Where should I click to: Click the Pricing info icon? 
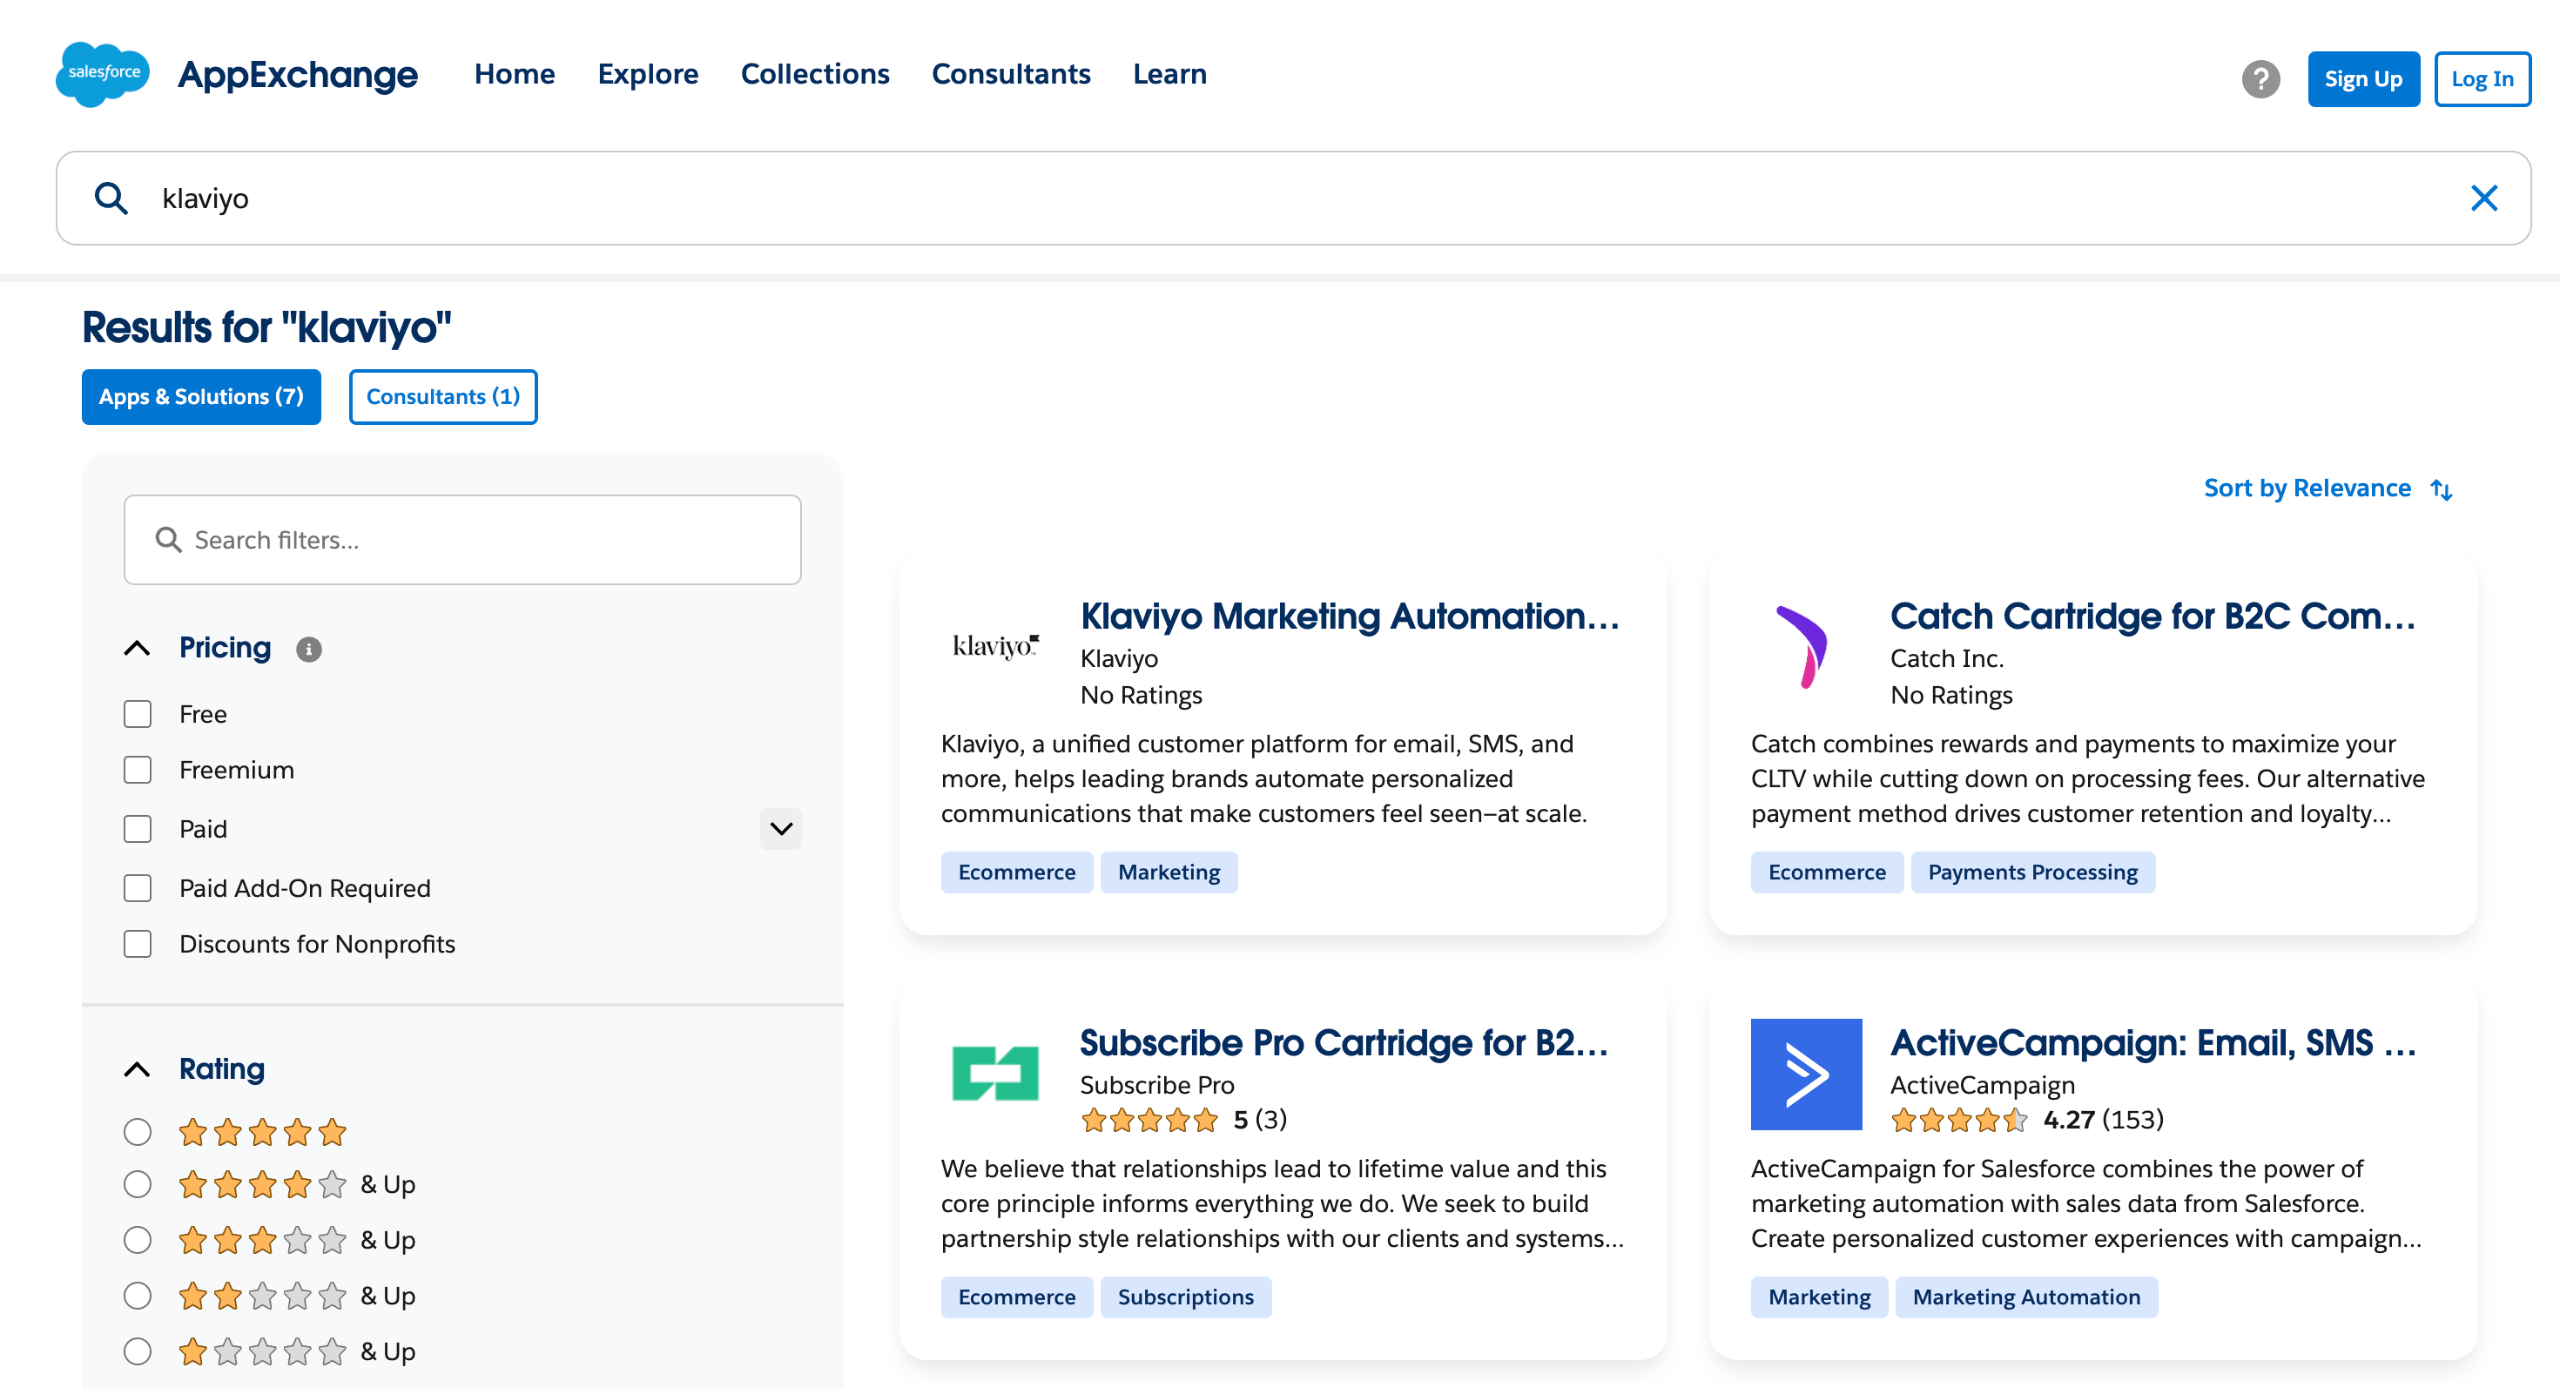pyautogui.click(x=309, y=649)
